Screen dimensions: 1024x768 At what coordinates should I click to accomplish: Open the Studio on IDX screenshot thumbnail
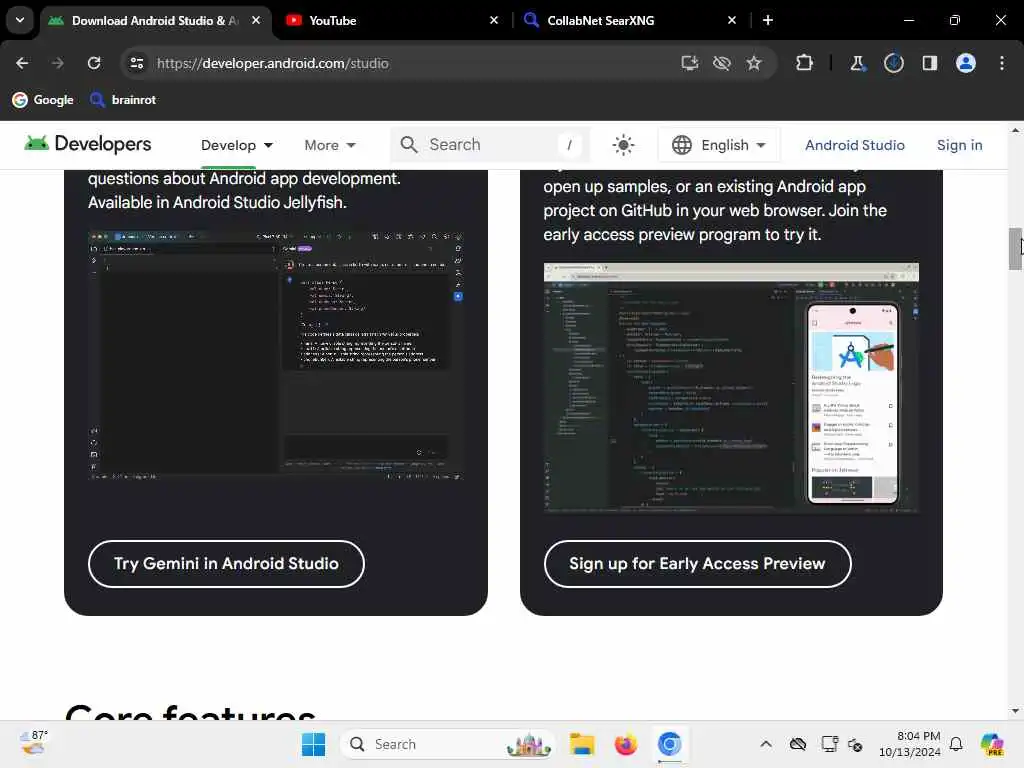point(731,387)
